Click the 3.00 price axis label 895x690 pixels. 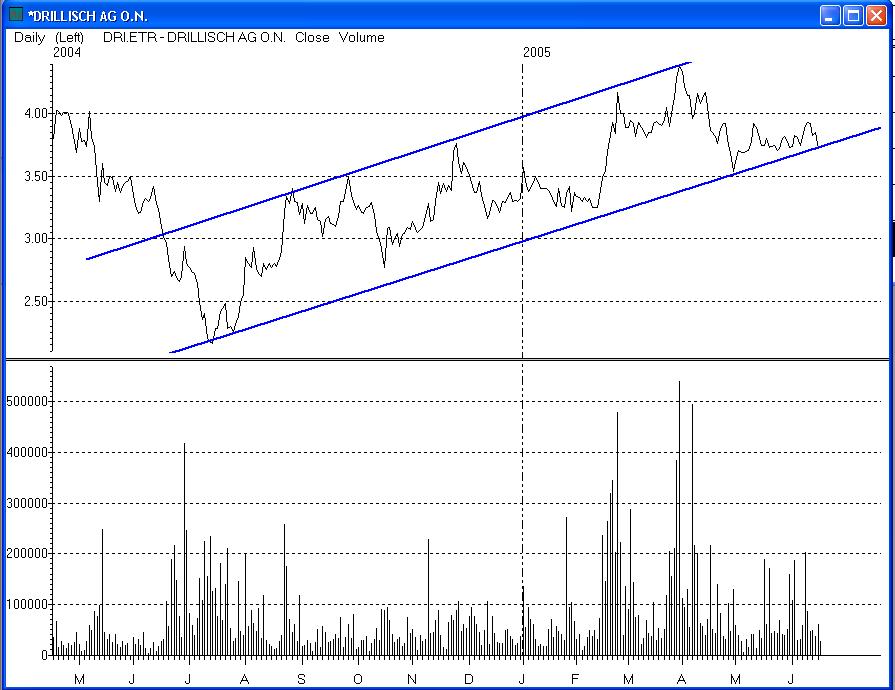point(35,239)
